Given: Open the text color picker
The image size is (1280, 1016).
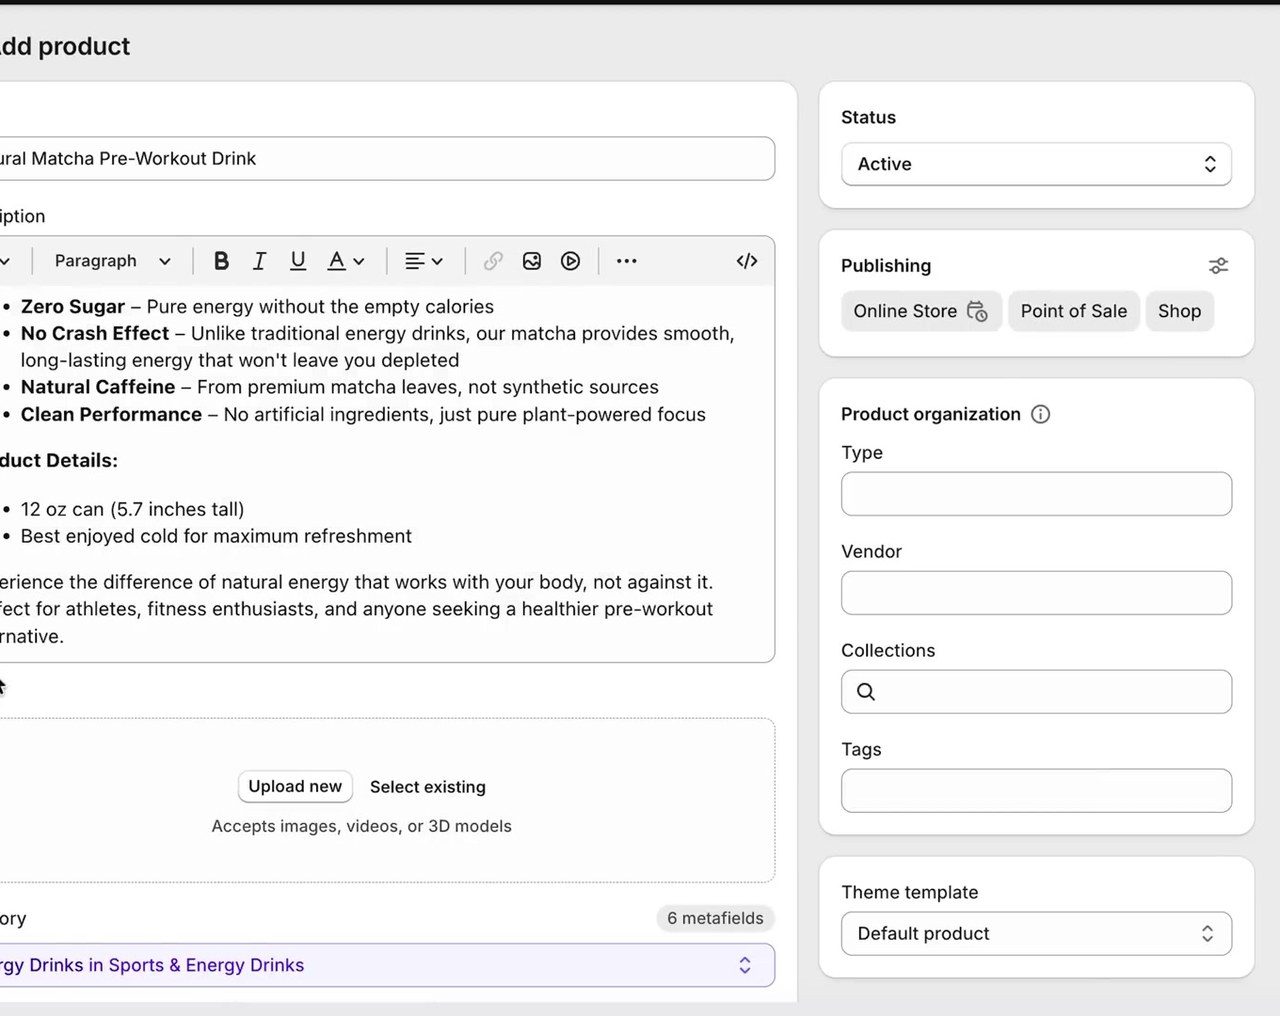Looking at the screenshot, I should [346, 261].
